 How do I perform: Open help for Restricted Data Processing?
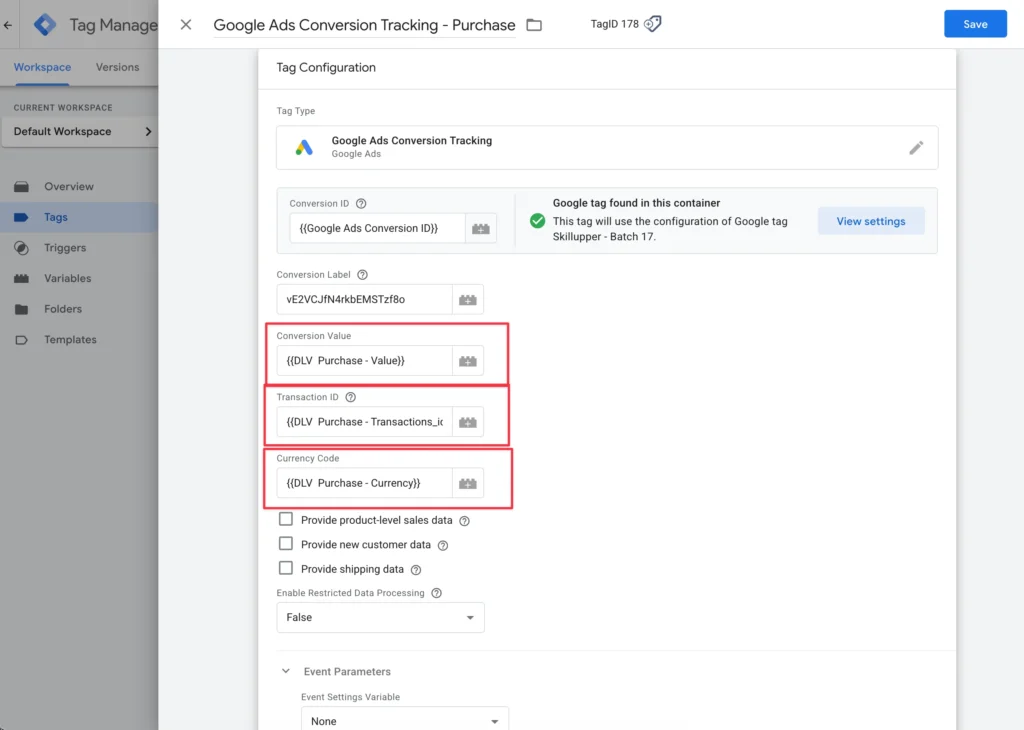click(x=437, y=593)
